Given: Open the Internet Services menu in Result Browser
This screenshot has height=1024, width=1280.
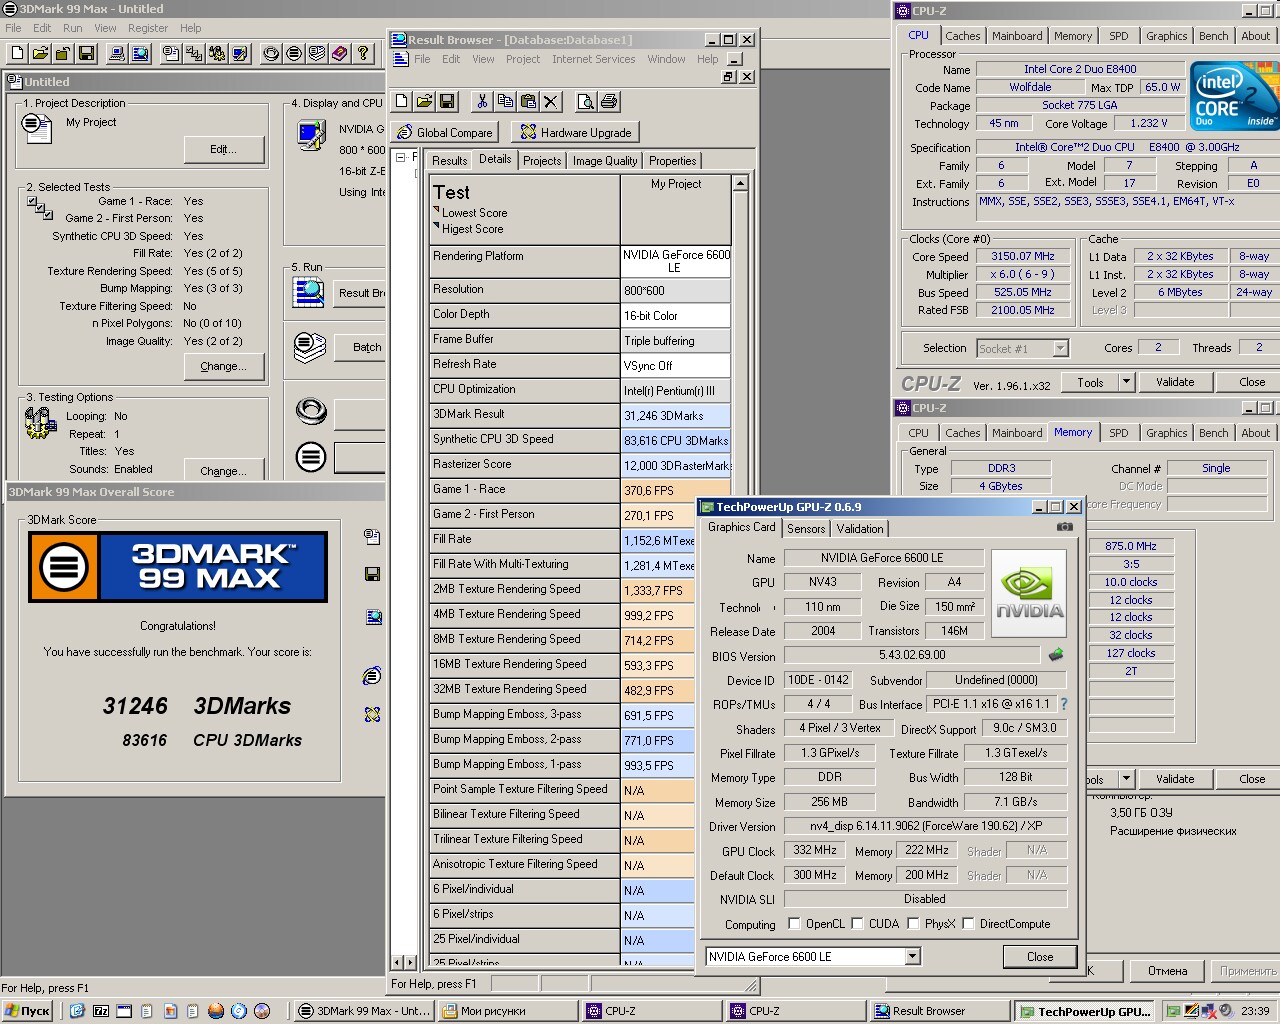Looking at the screenshot, I should click(x=593, y=59).
